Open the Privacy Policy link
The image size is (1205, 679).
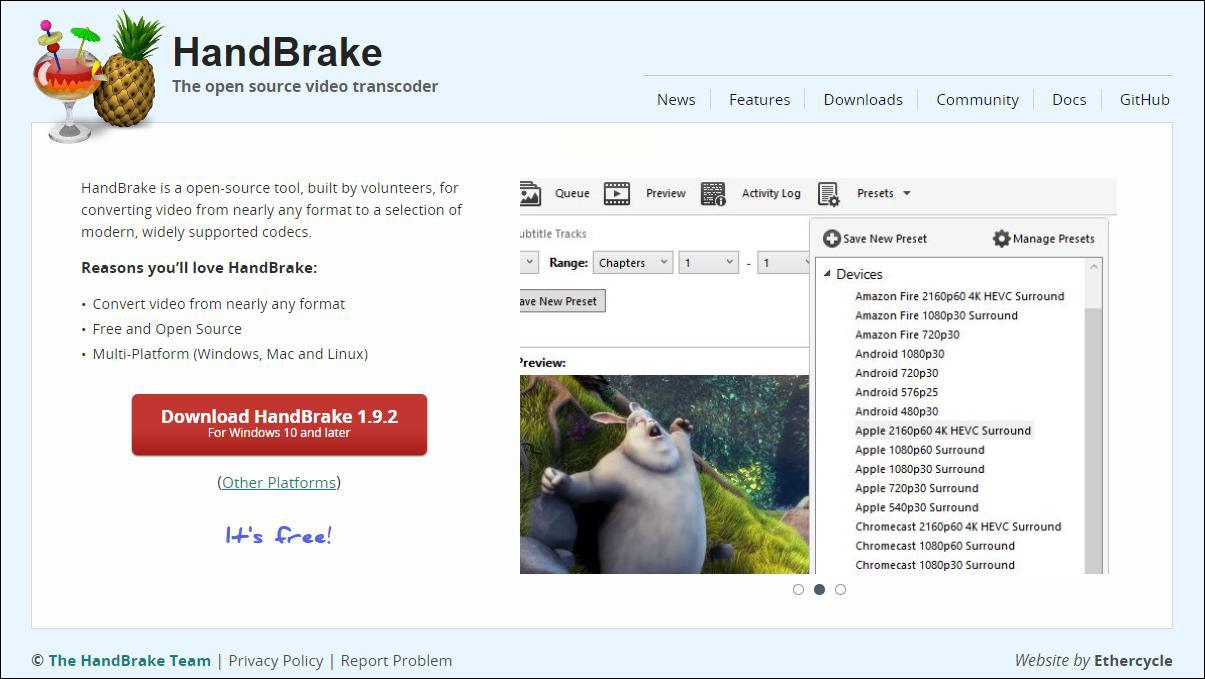[276, 660]
